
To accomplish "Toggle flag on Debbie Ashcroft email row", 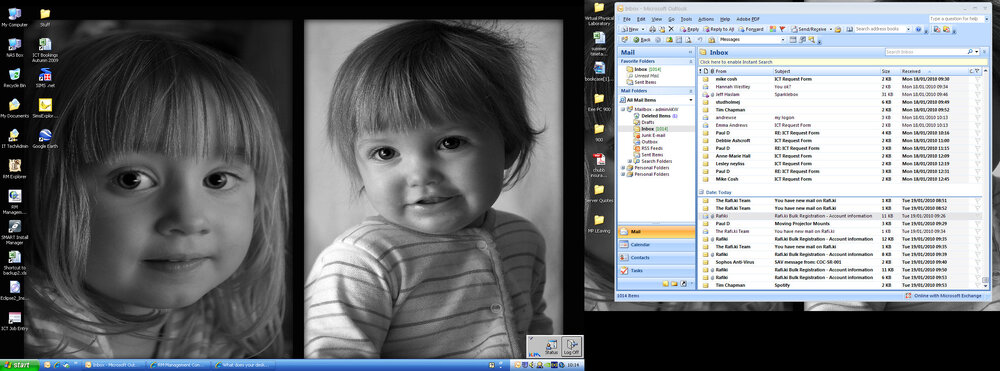I will 978,140.
